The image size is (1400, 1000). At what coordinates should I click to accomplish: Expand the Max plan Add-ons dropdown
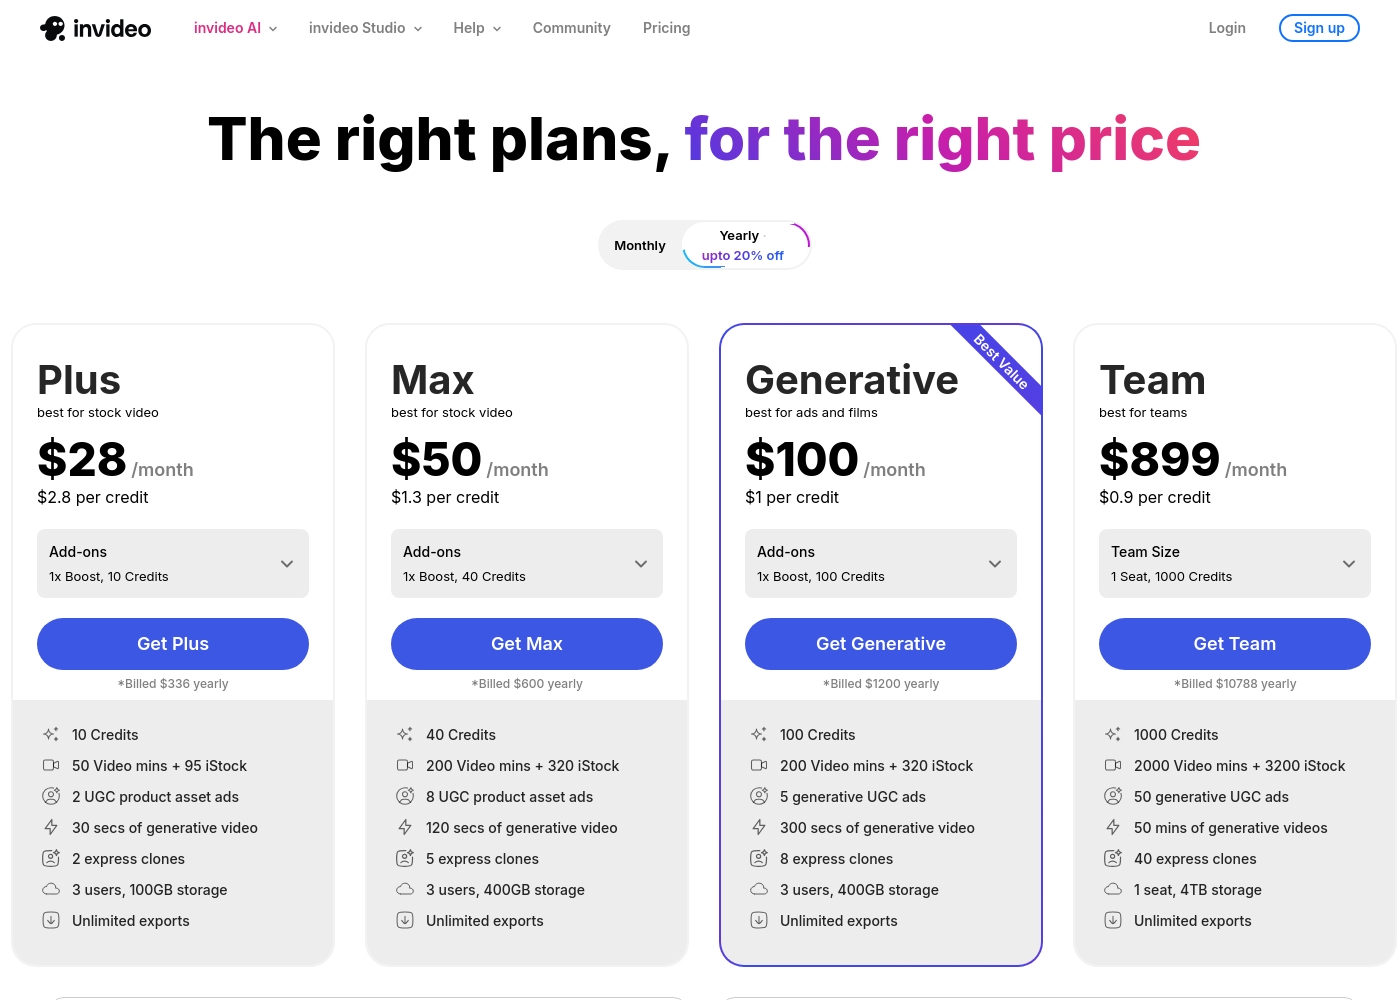click(527, 563)
